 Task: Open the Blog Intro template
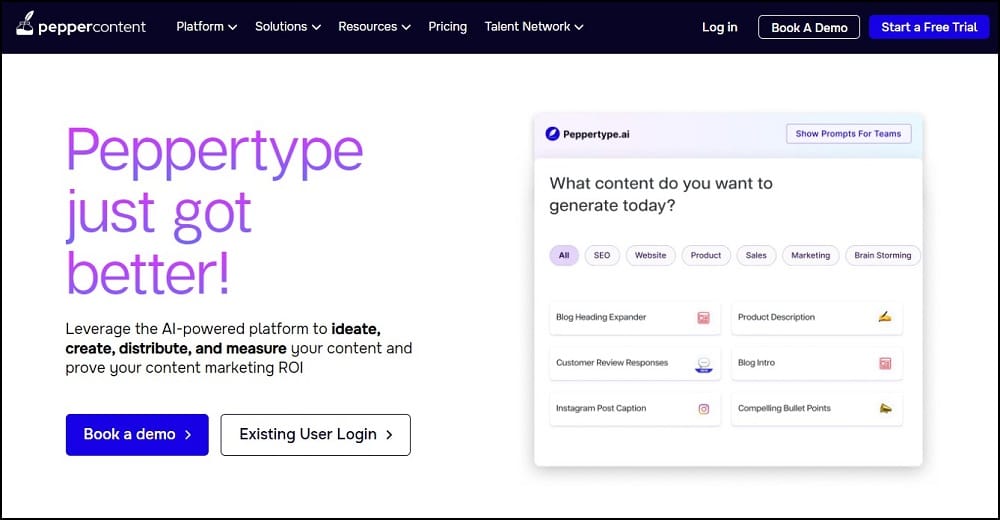click(x=817, y=364)
